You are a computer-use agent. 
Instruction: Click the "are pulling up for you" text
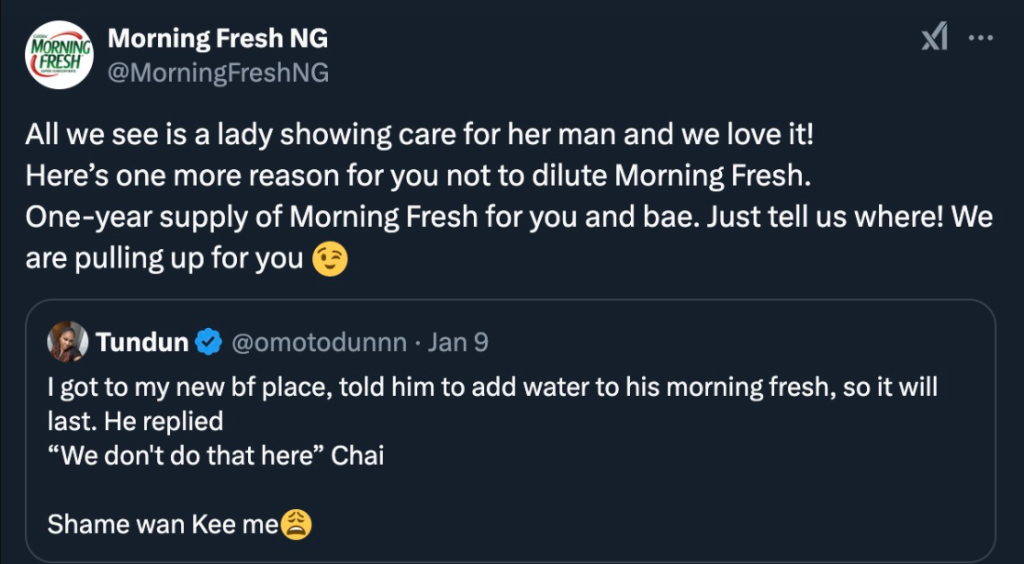tap(165, 258)
